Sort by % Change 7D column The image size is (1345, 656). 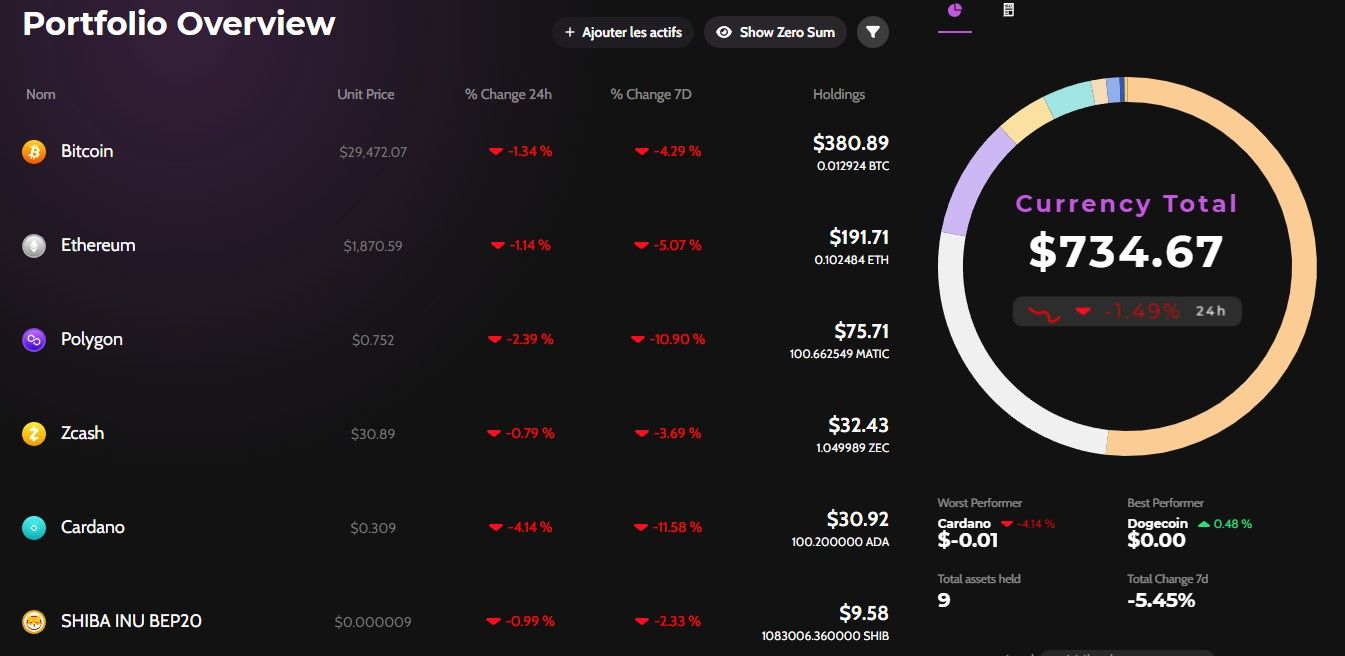651,94
